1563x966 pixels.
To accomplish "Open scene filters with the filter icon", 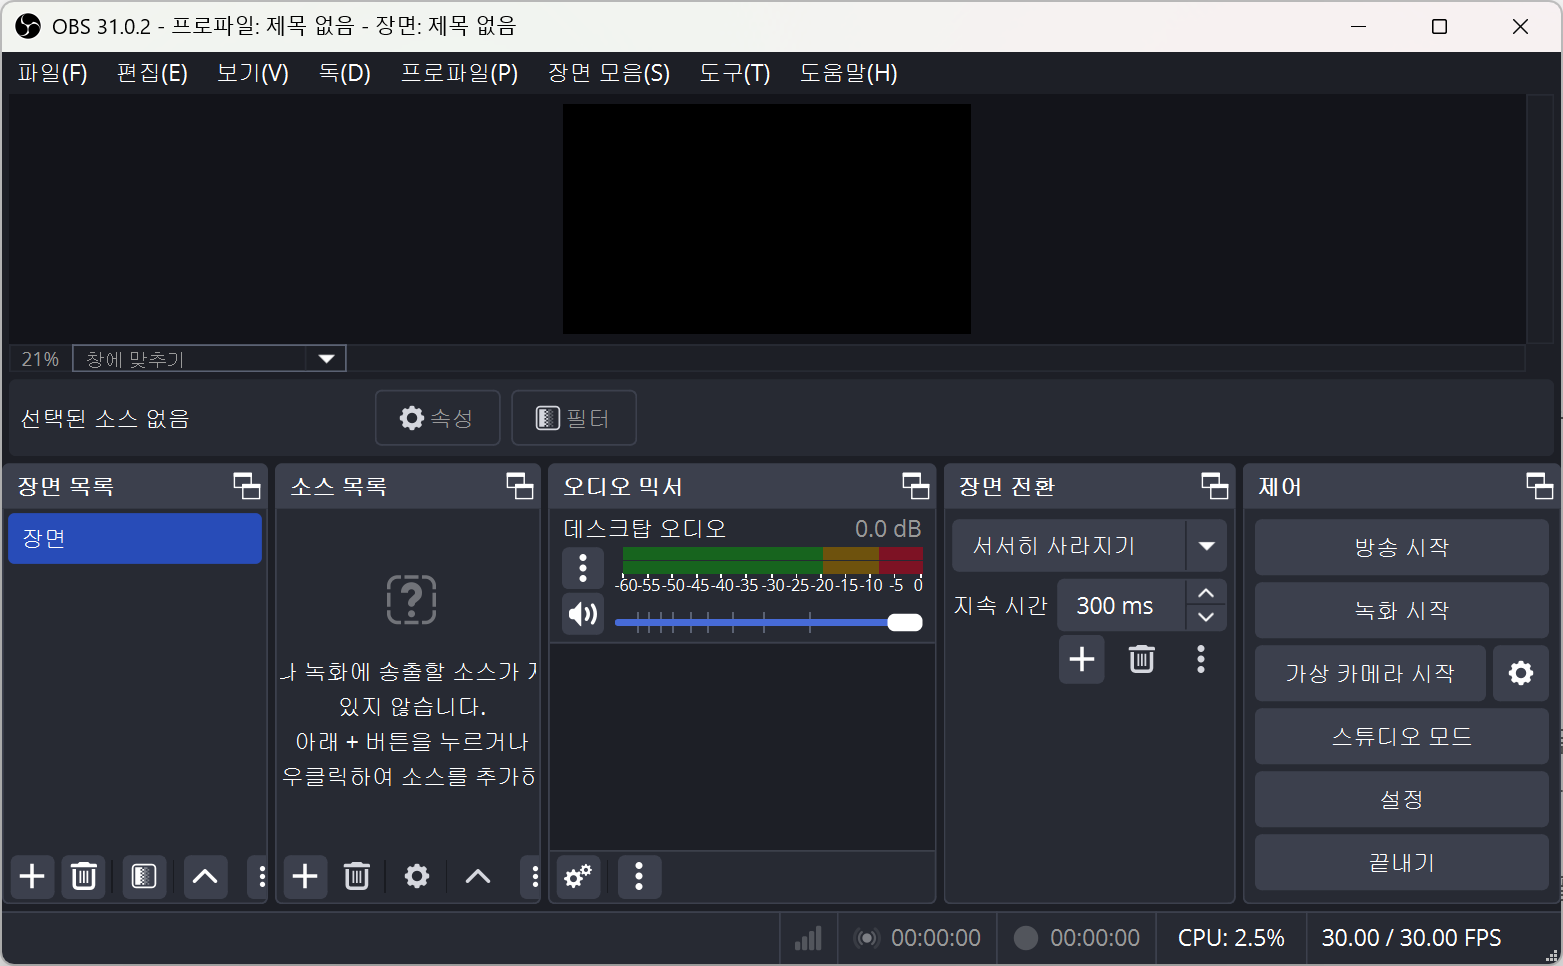I will click(x=144, y=877).
